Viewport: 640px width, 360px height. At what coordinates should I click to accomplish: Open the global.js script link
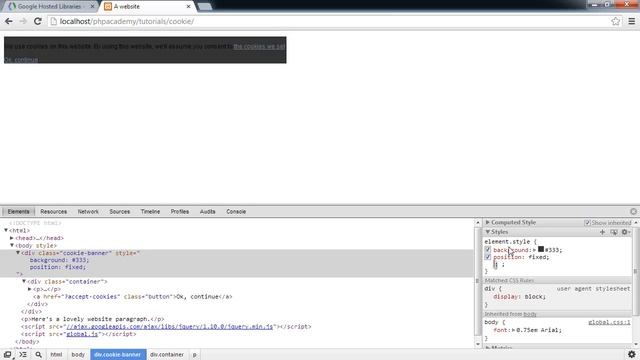click(x=82, y=334)
